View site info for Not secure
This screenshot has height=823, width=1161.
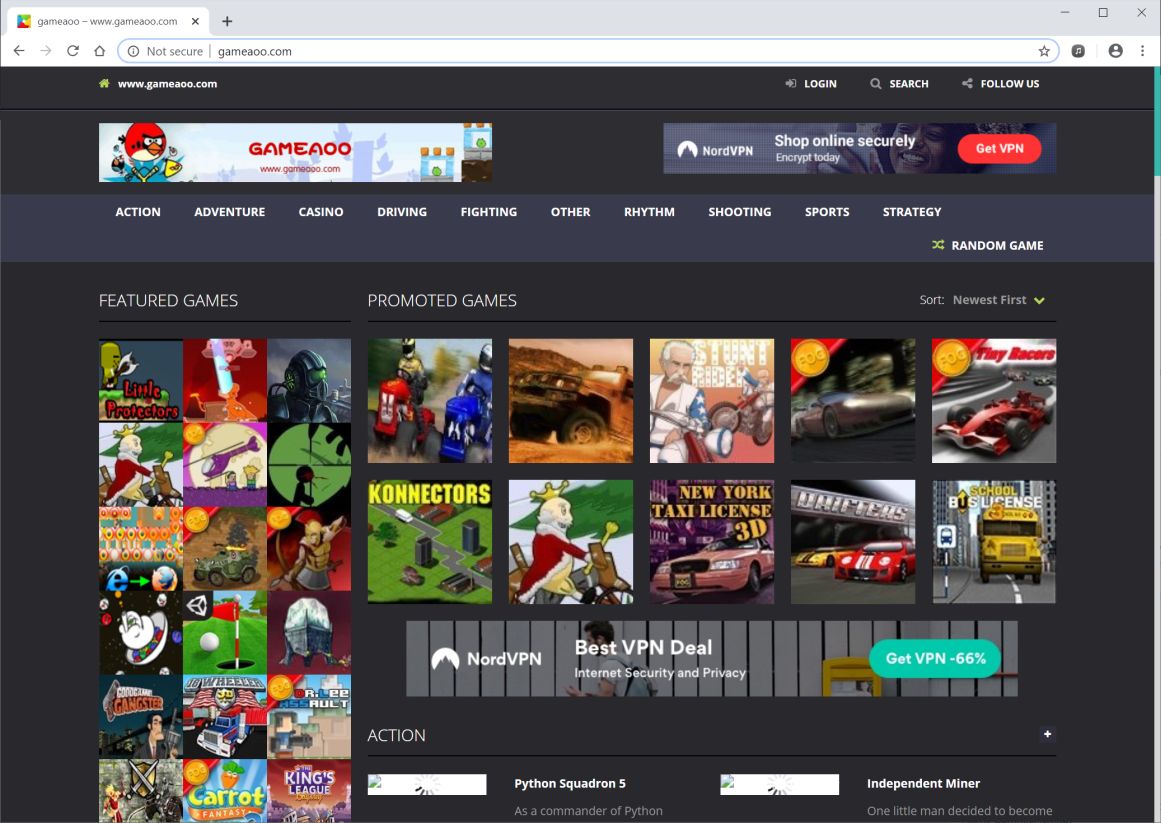(x=165, y=51)
